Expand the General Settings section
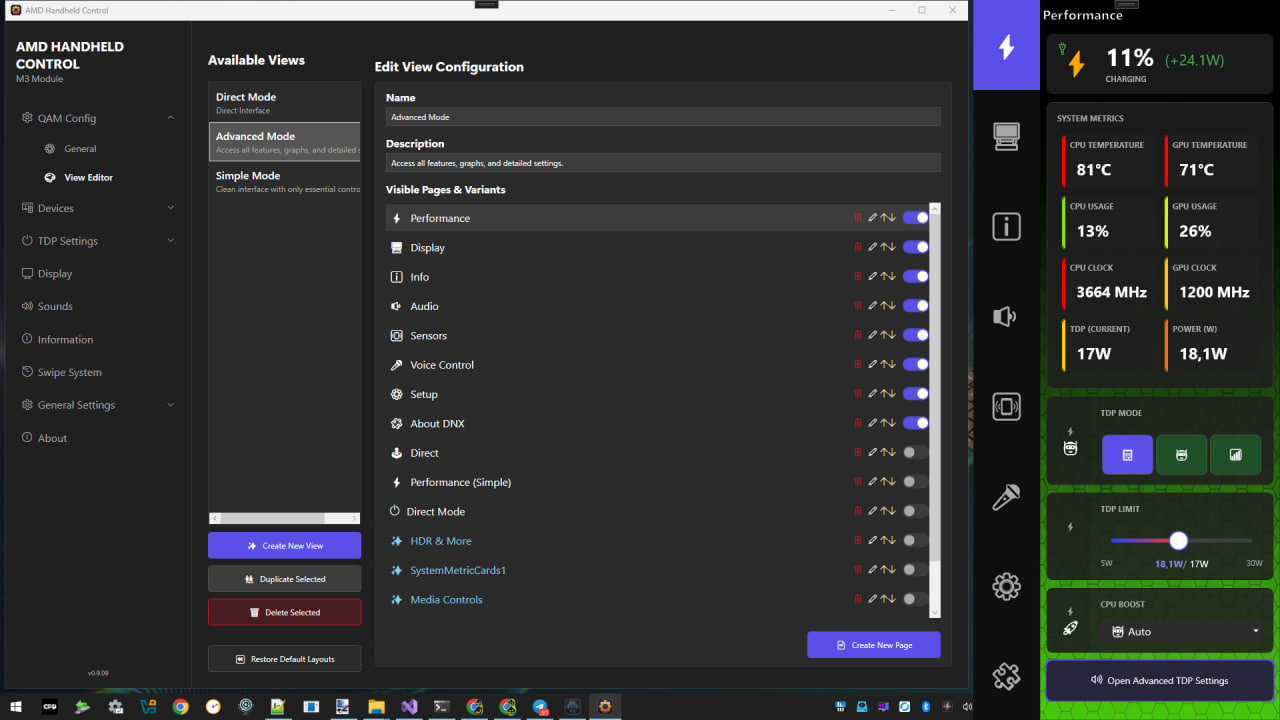Viewport: 1280px width, 720px height. pos(98,405)
